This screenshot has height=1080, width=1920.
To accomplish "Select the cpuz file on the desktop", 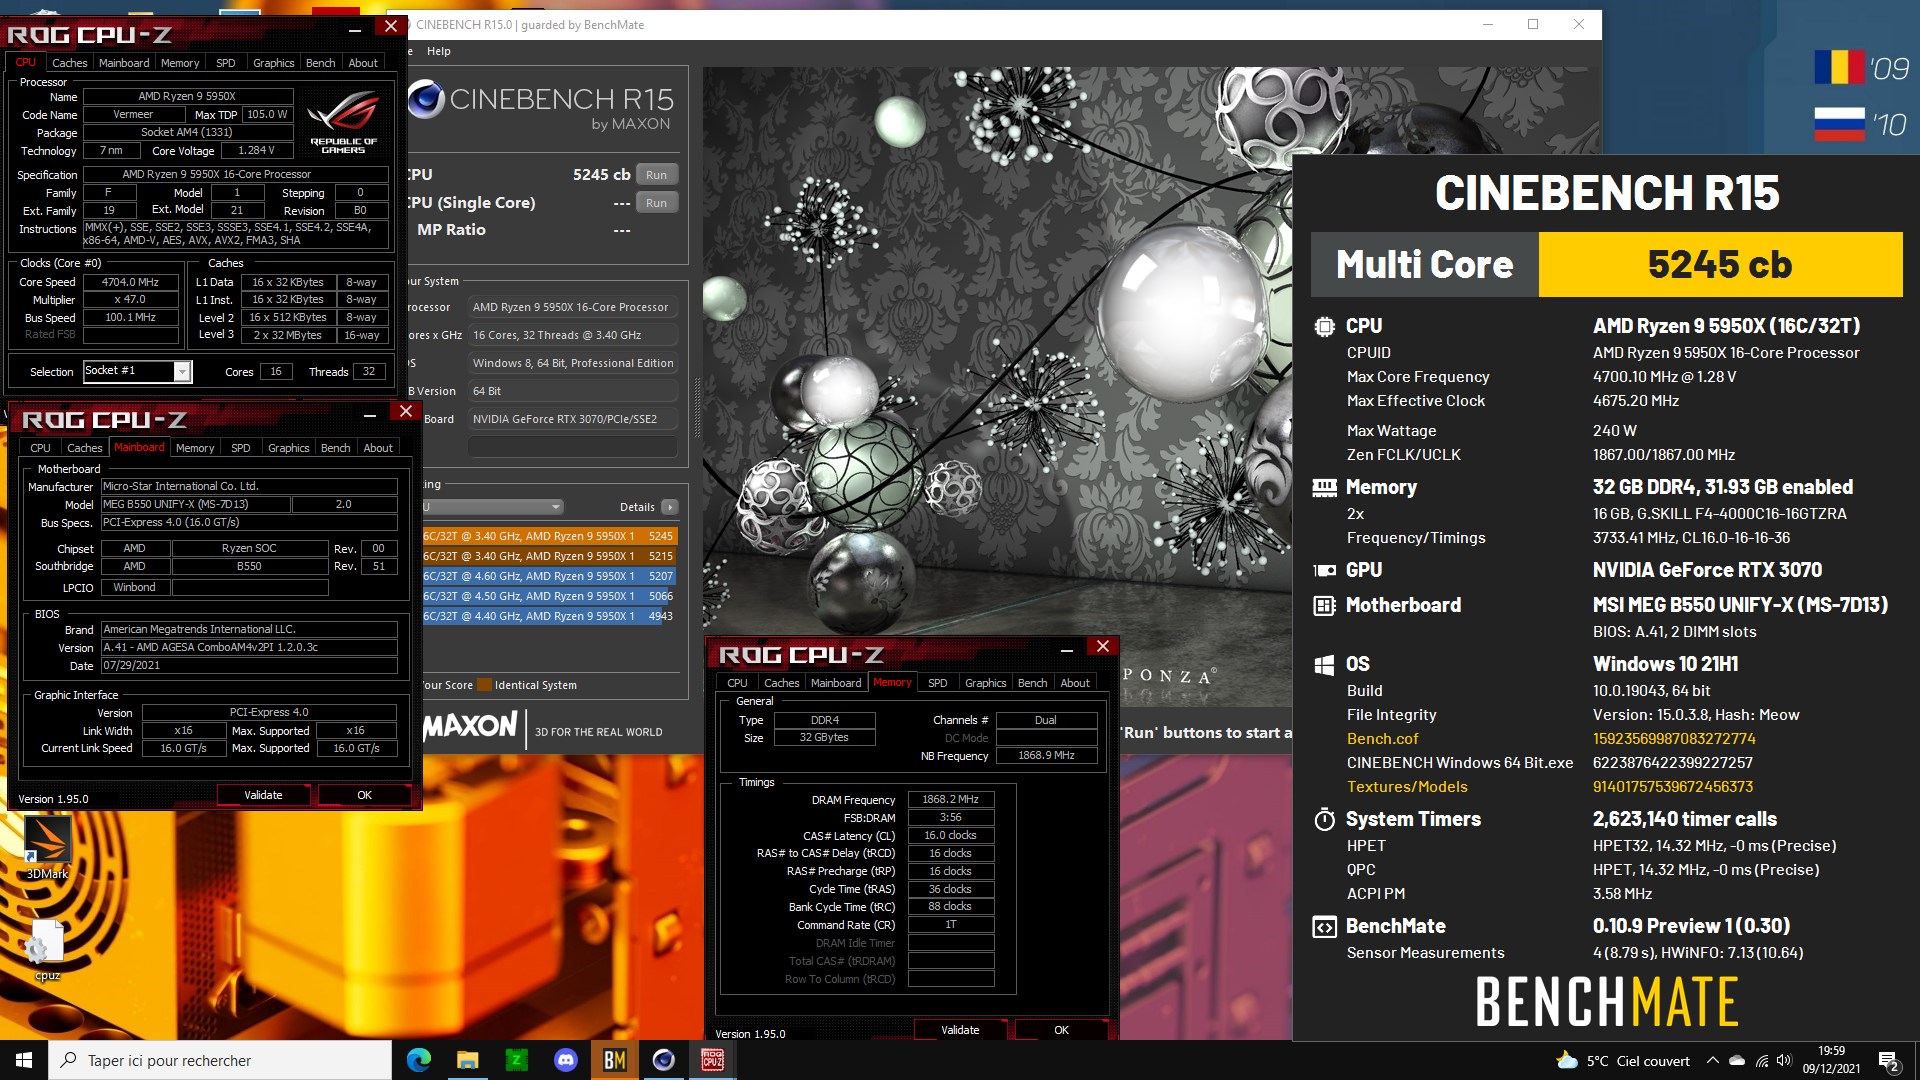I will click(47, 950).
